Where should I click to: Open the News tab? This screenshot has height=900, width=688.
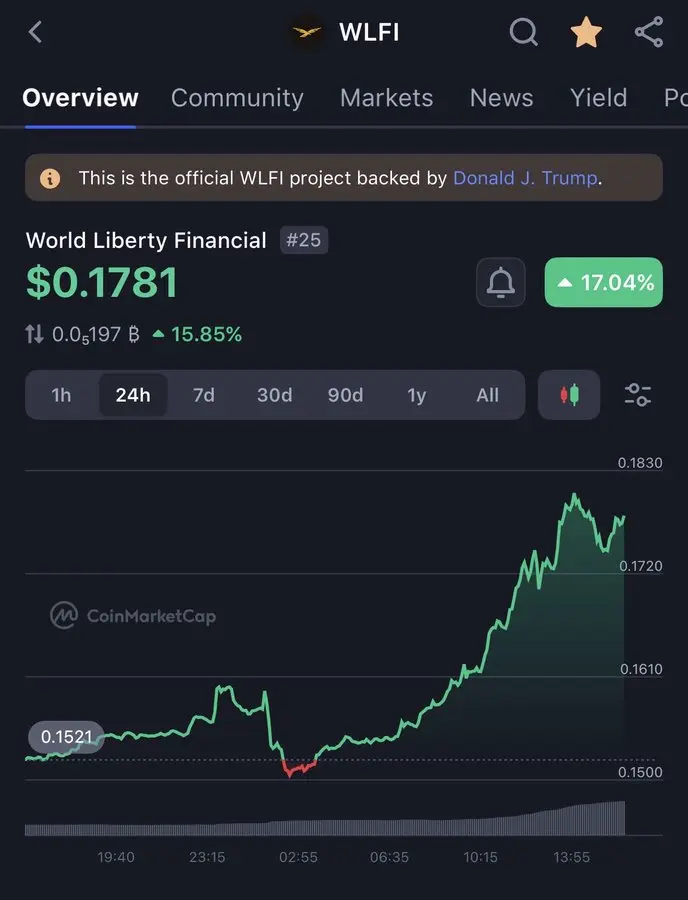click(500, 98)
